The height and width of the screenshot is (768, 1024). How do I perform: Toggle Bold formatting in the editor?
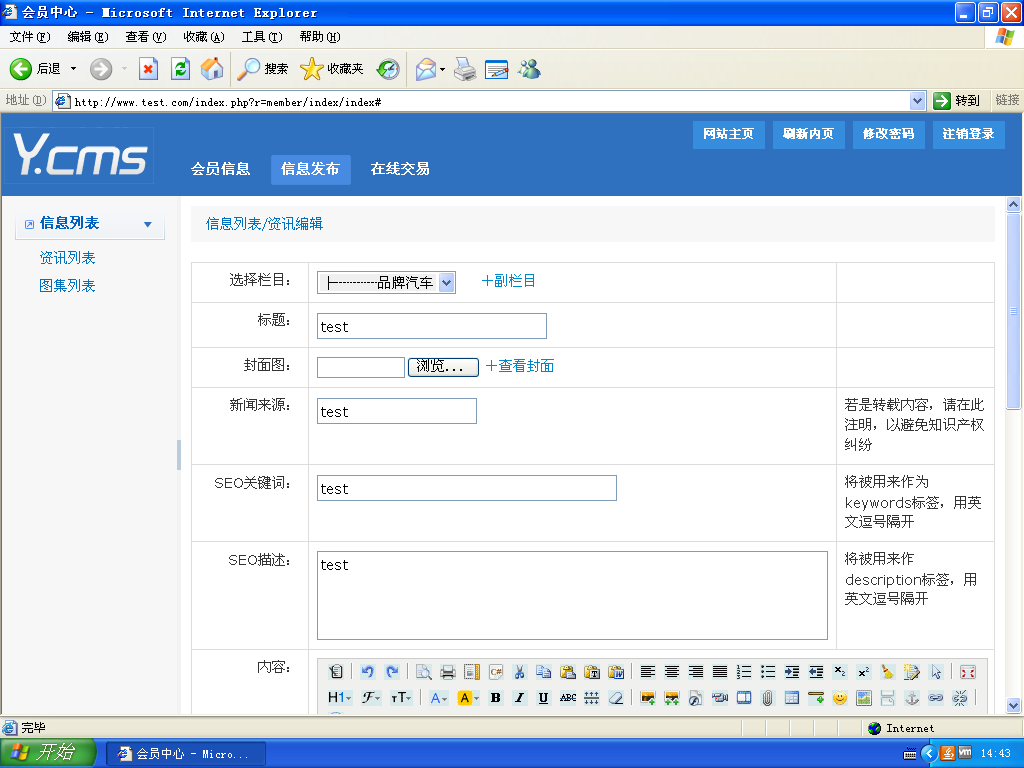pyautogui.click(x=496, y=697)
